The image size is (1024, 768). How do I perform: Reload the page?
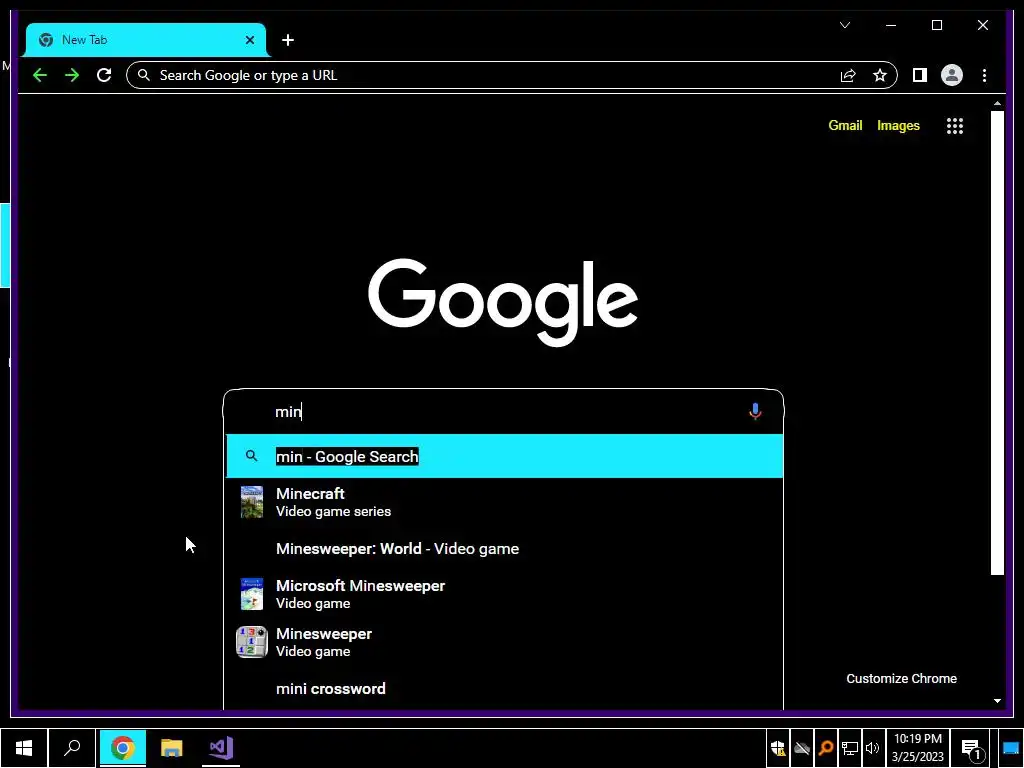tap(104, 75)
